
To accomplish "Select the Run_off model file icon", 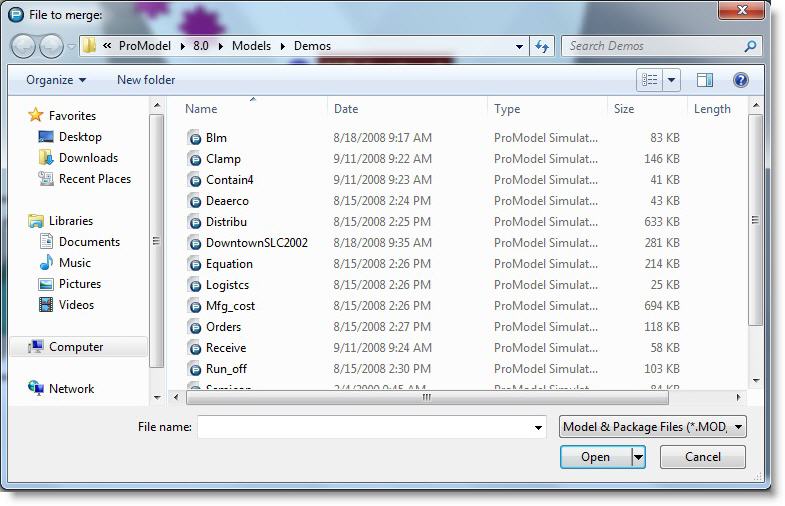I will coord(194,369).
